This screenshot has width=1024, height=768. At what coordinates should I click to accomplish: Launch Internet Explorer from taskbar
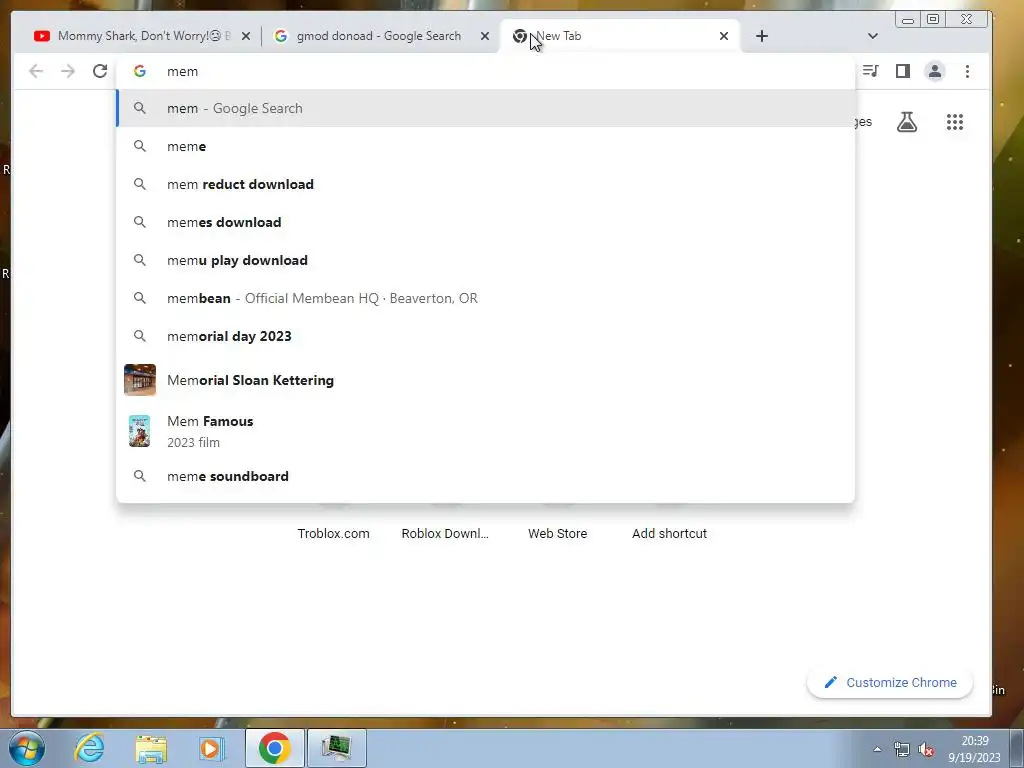pyautogui.click(x=89, y=748)
